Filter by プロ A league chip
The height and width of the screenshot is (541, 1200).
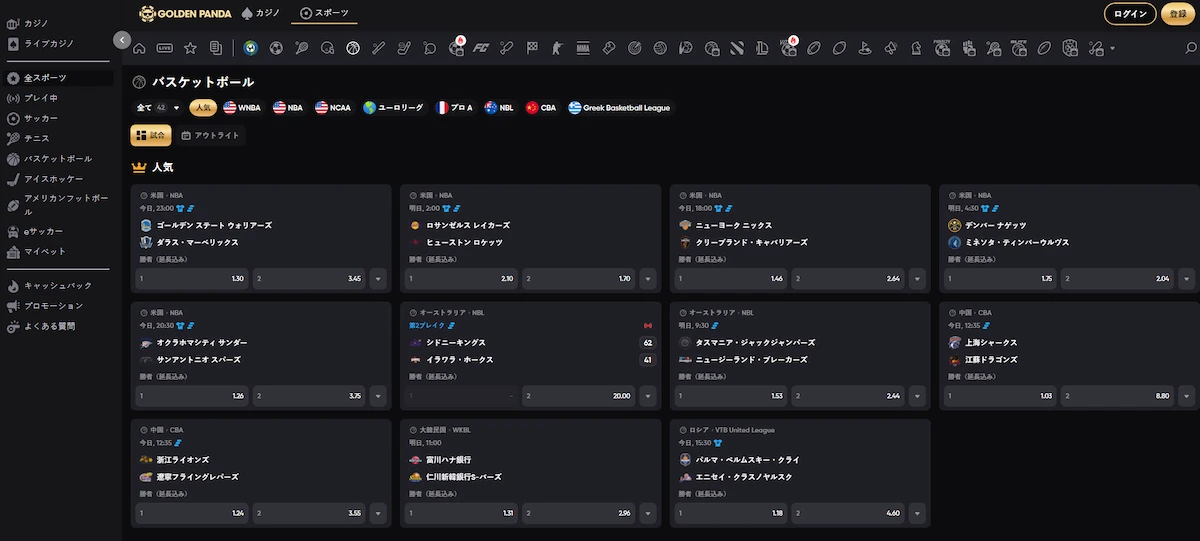[455, 107]
